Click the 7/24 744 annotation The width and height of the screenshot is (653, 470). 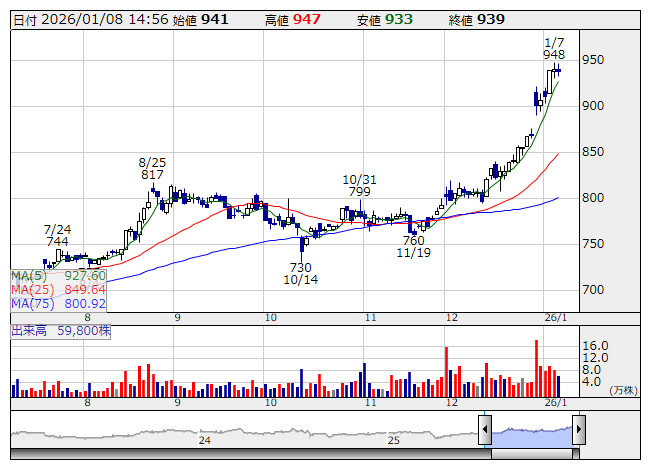57,235
